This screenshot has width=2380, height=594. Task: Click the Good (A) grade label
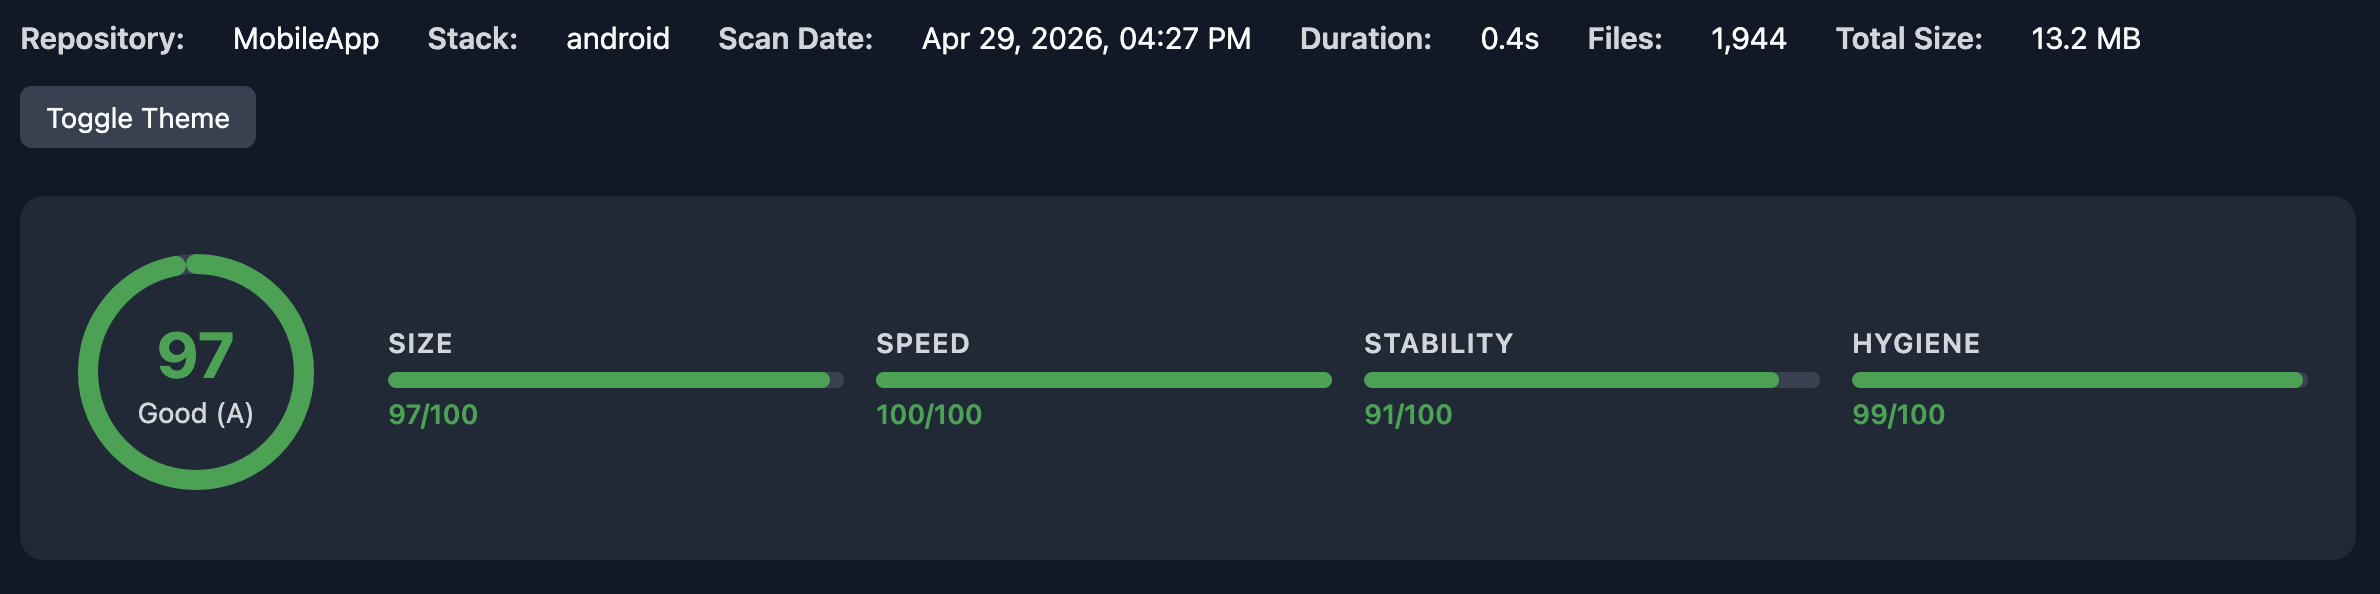(196, 413)
